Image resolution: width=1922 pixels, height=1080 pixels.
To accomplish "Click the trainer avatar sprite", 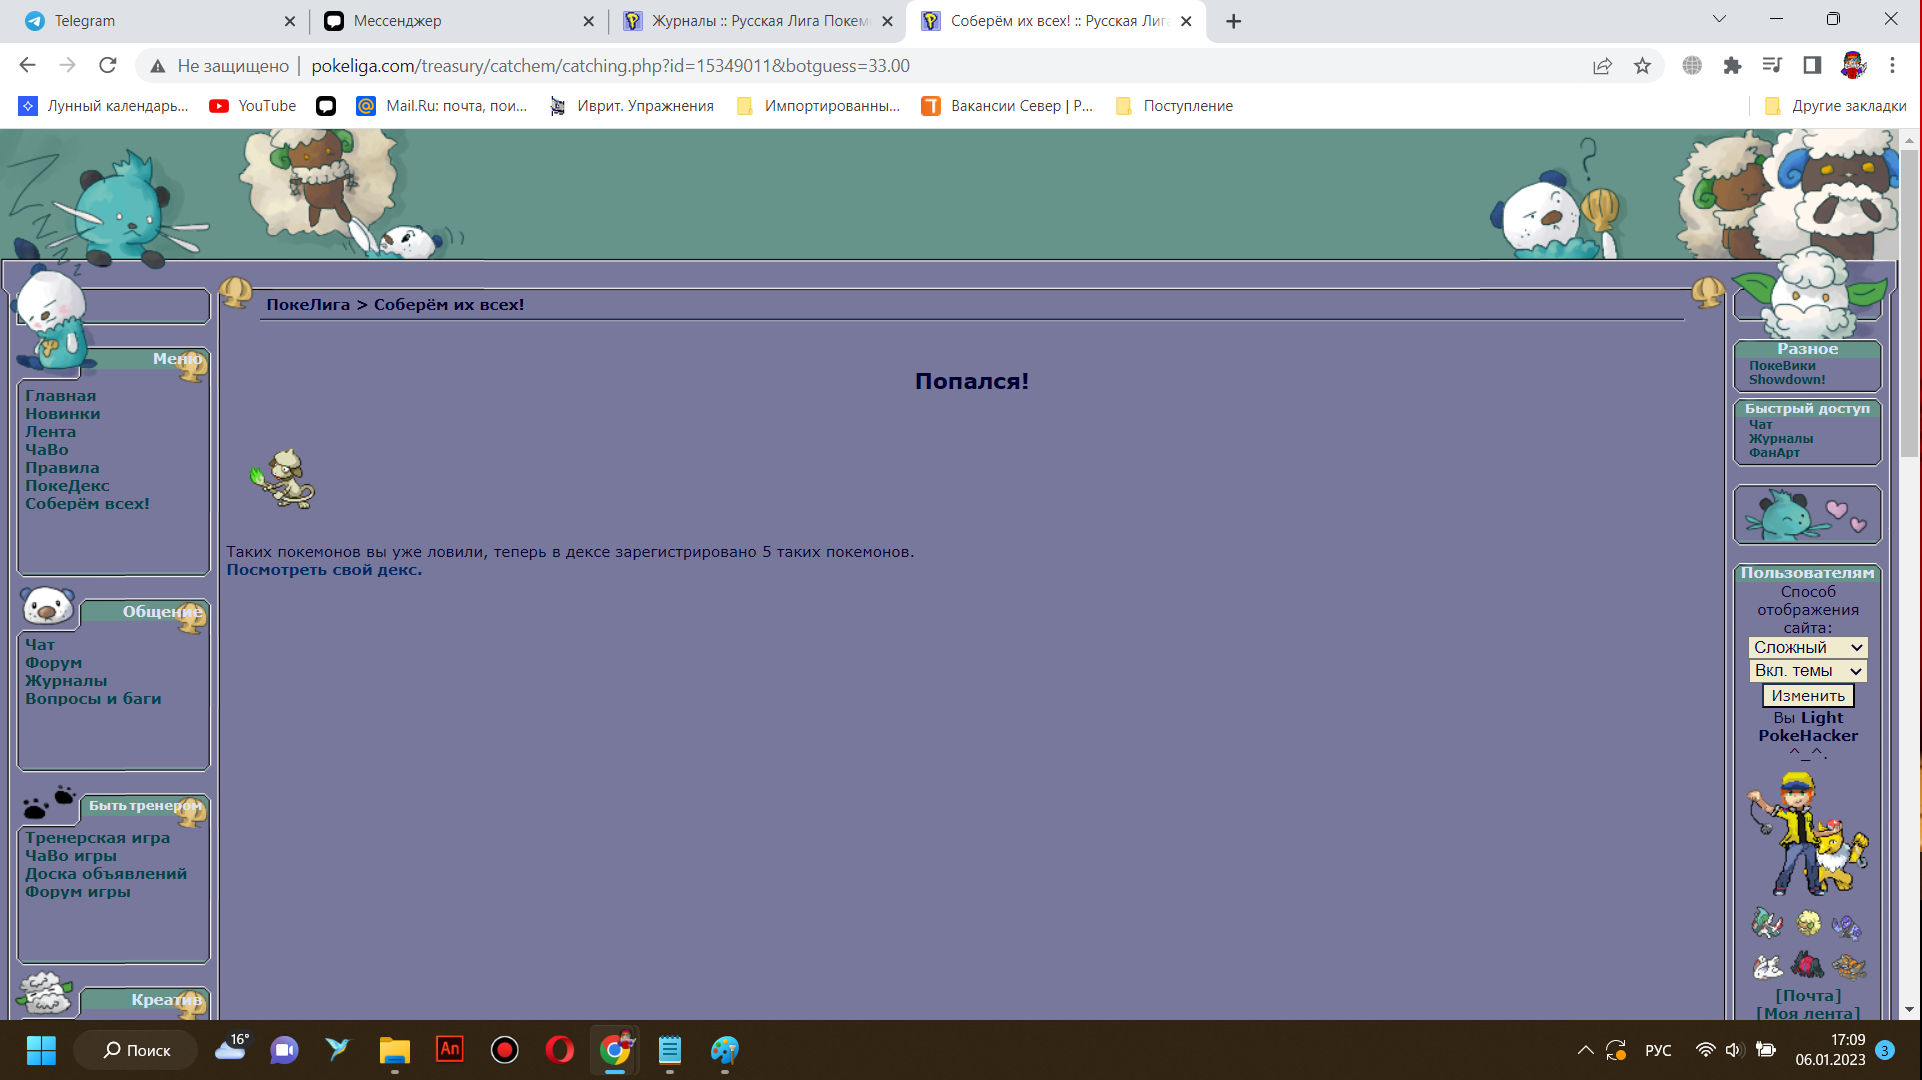I will pyautogui.click(x=1808, y=834).
